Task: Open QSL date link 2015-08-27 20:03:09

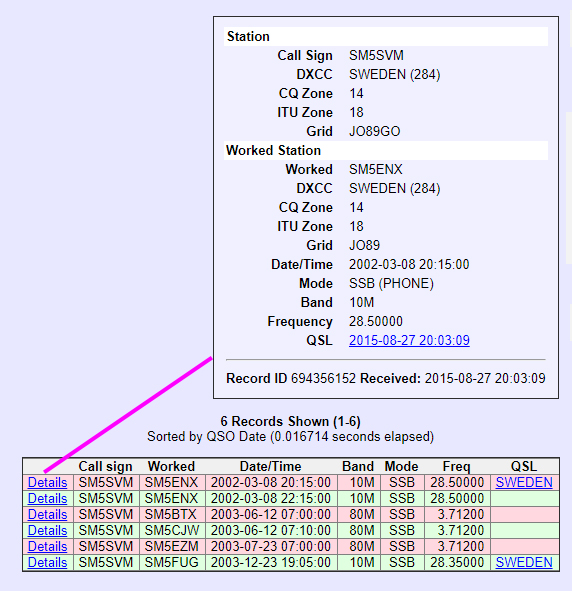Action: 409,340
